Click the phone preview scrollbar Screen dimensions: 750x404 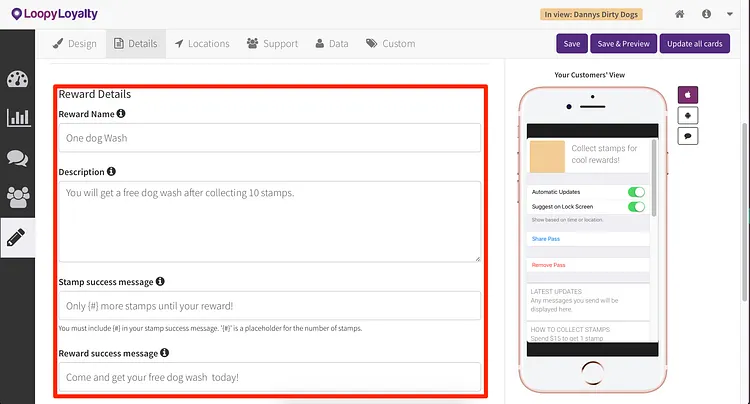click(654, 178)
